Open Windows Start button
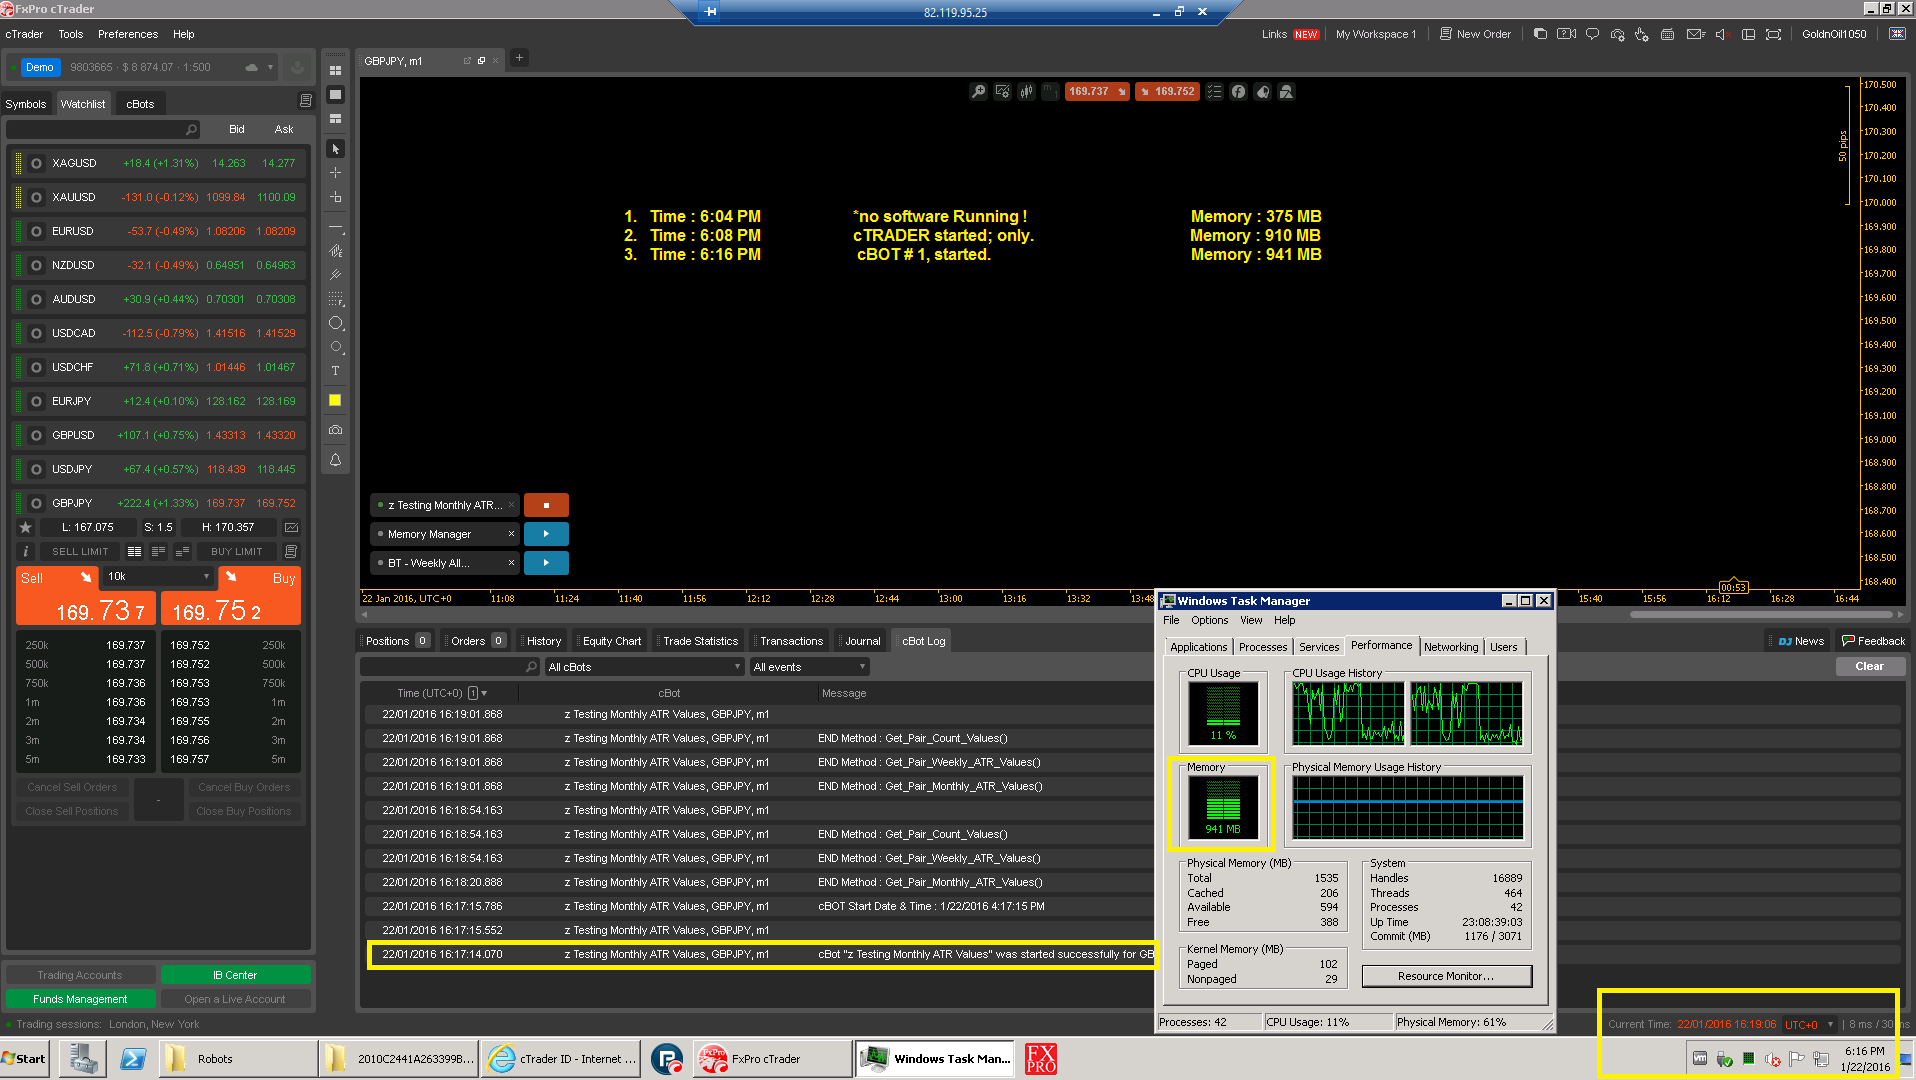This screenshot has height=1080, width=1916. pos(24,1059)
